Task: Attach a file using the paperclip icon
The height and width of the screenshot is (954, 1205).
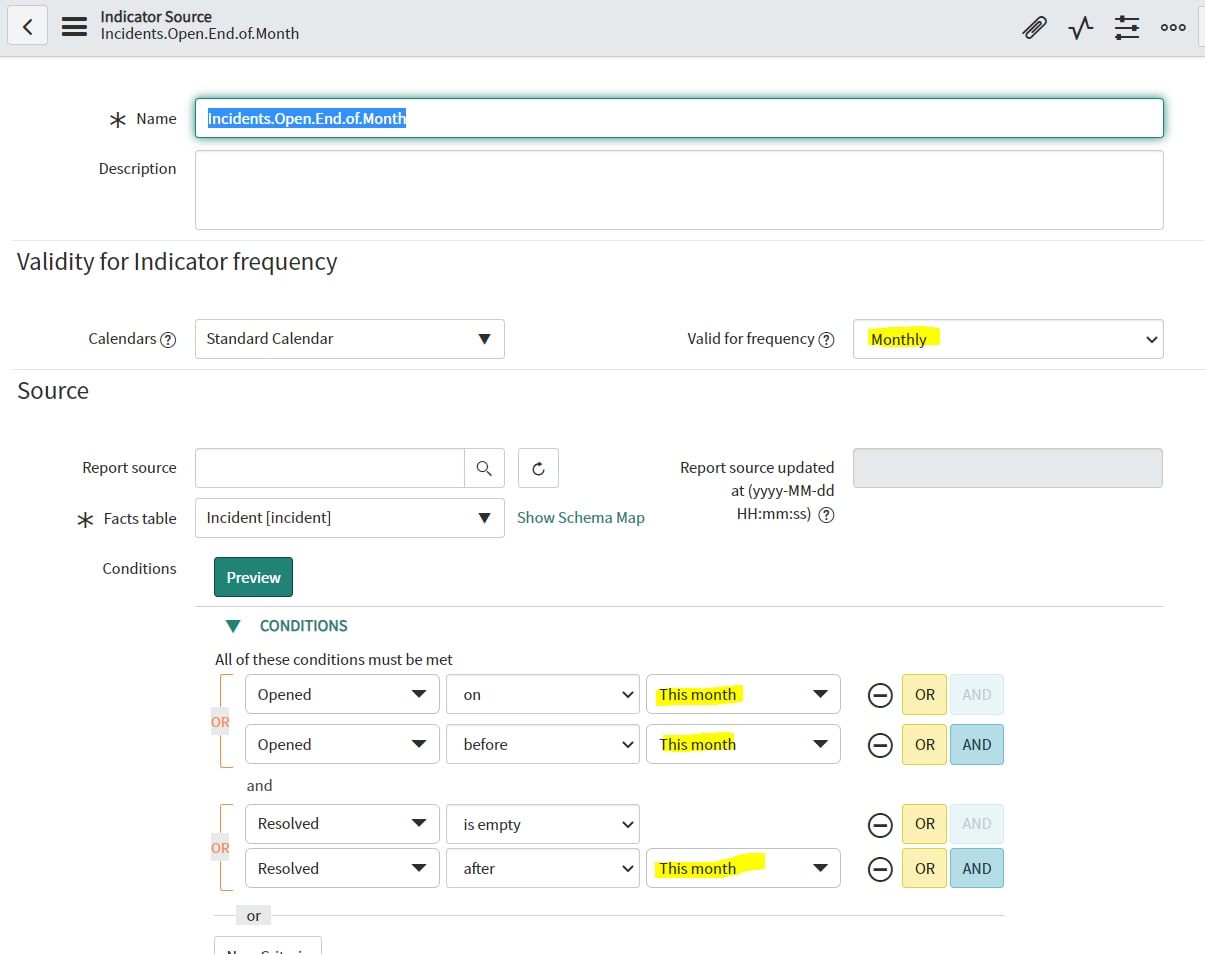Action: pyautogui.click(x=1034, y=27)
